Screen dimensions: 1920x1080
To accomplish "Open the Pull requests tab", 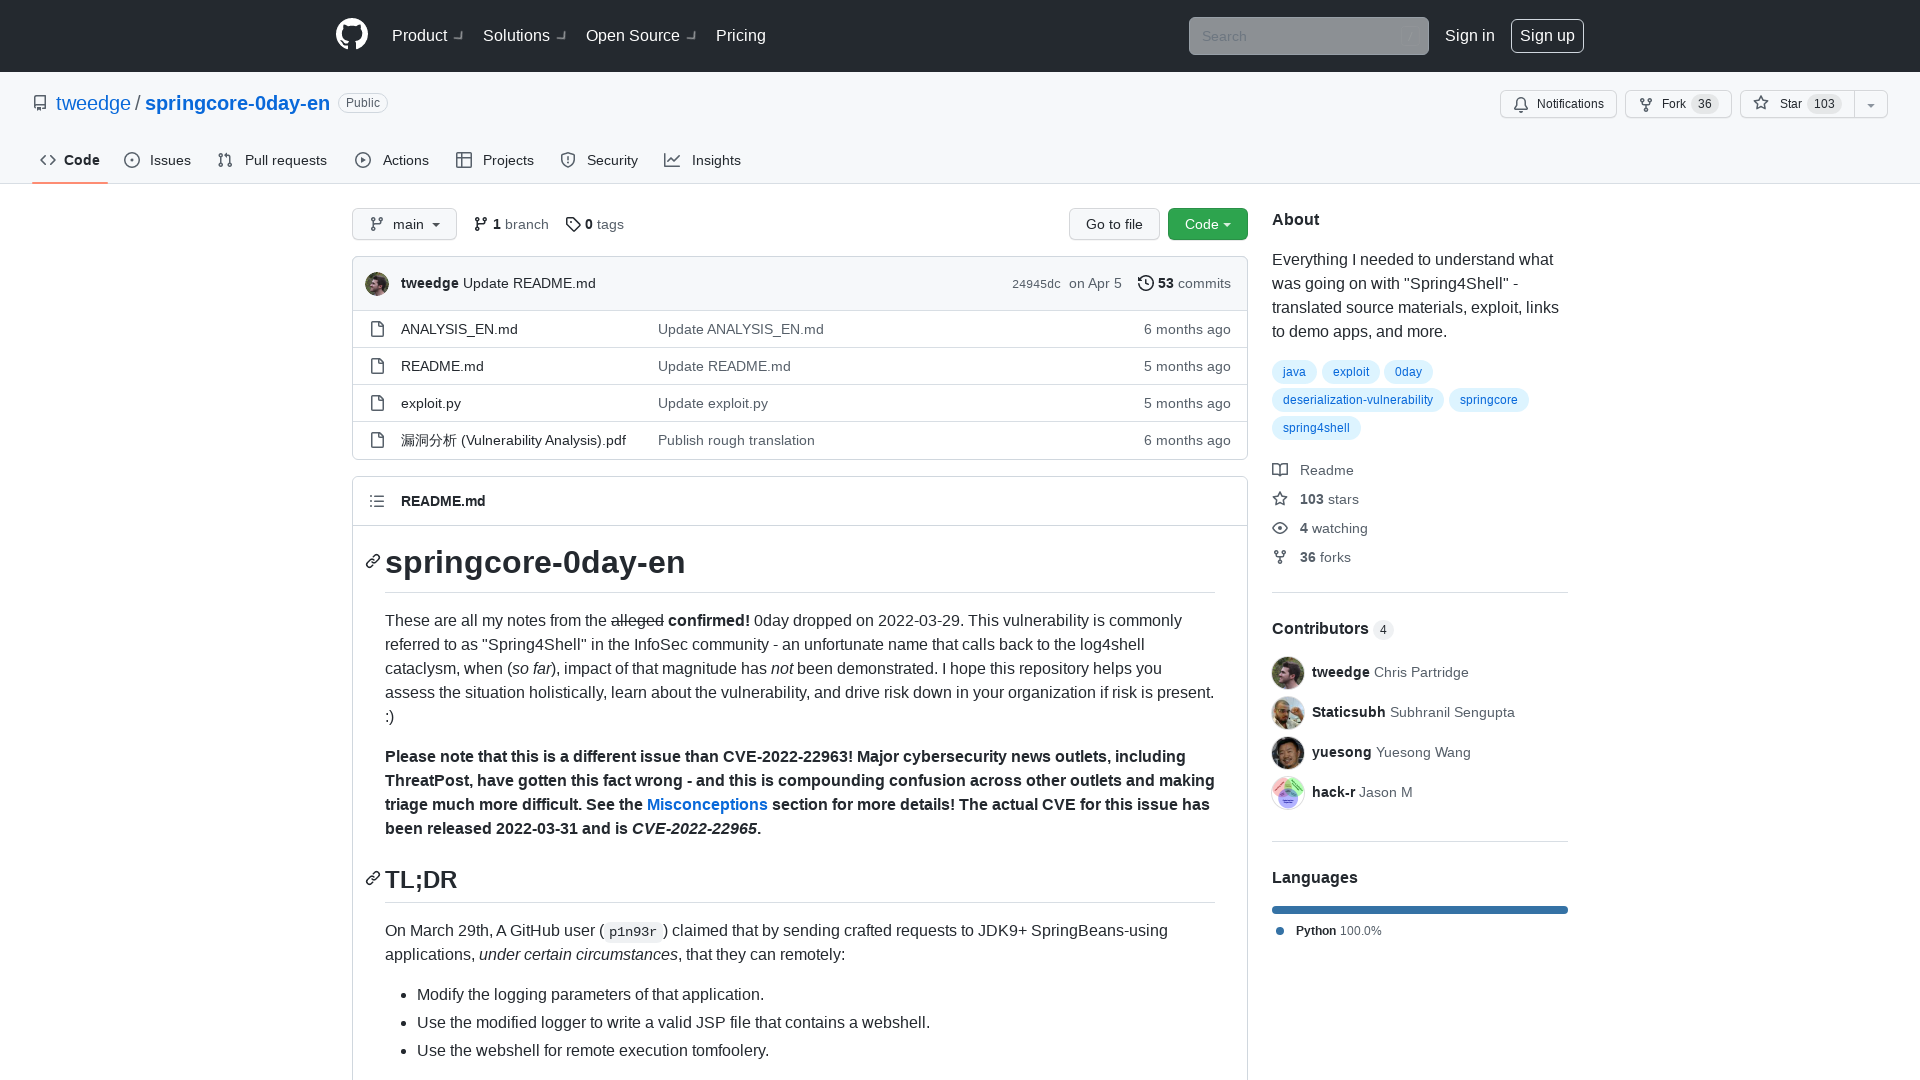I will (272, 160).
